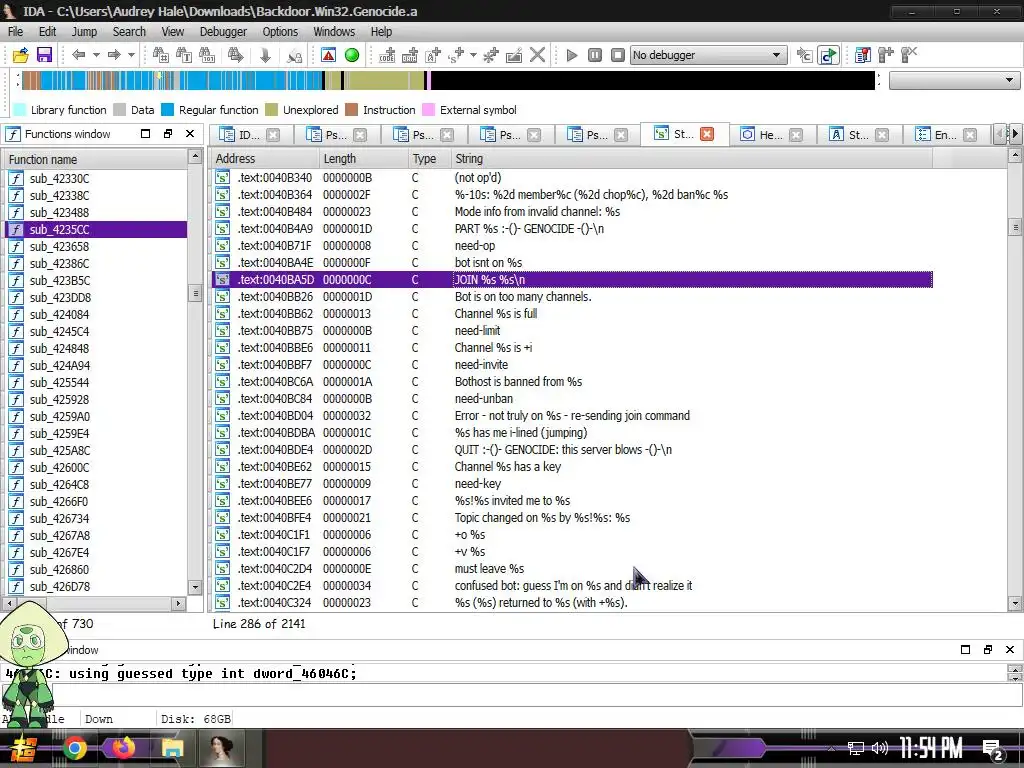Screen dimensions: 1024x768
Task: Jump forward with the right arrow
Action: [x=114, y=56]
